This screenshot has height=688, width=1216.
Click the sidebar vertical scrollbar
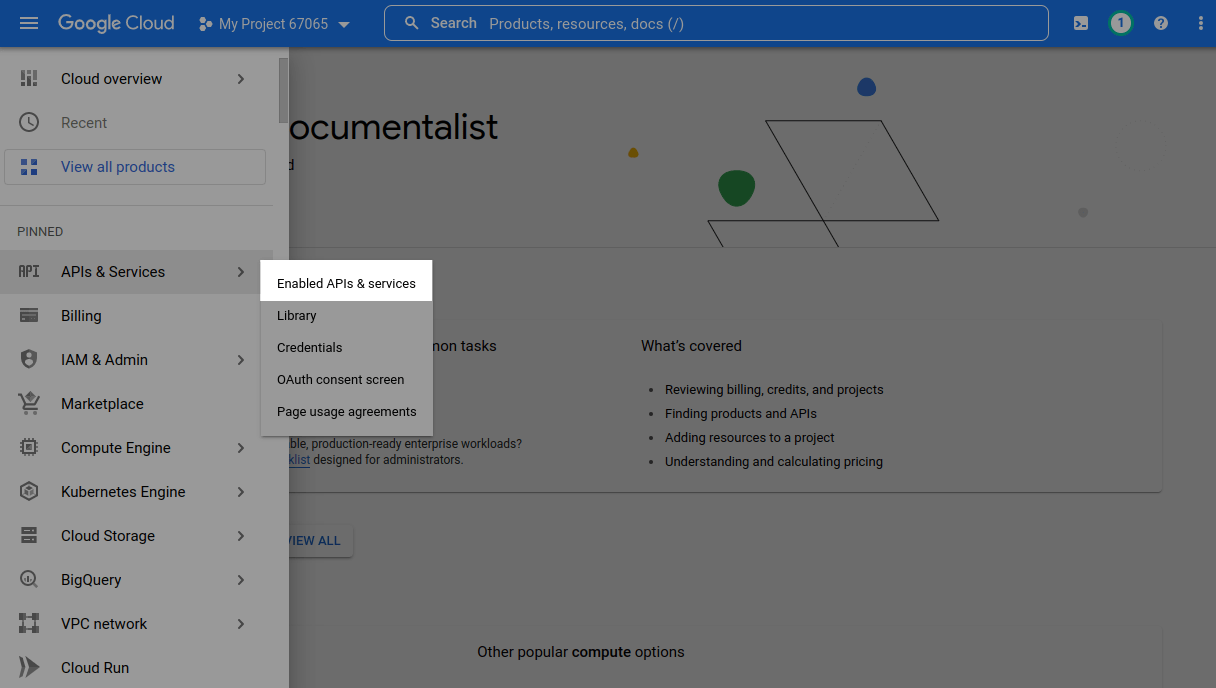tap(283, 90)
